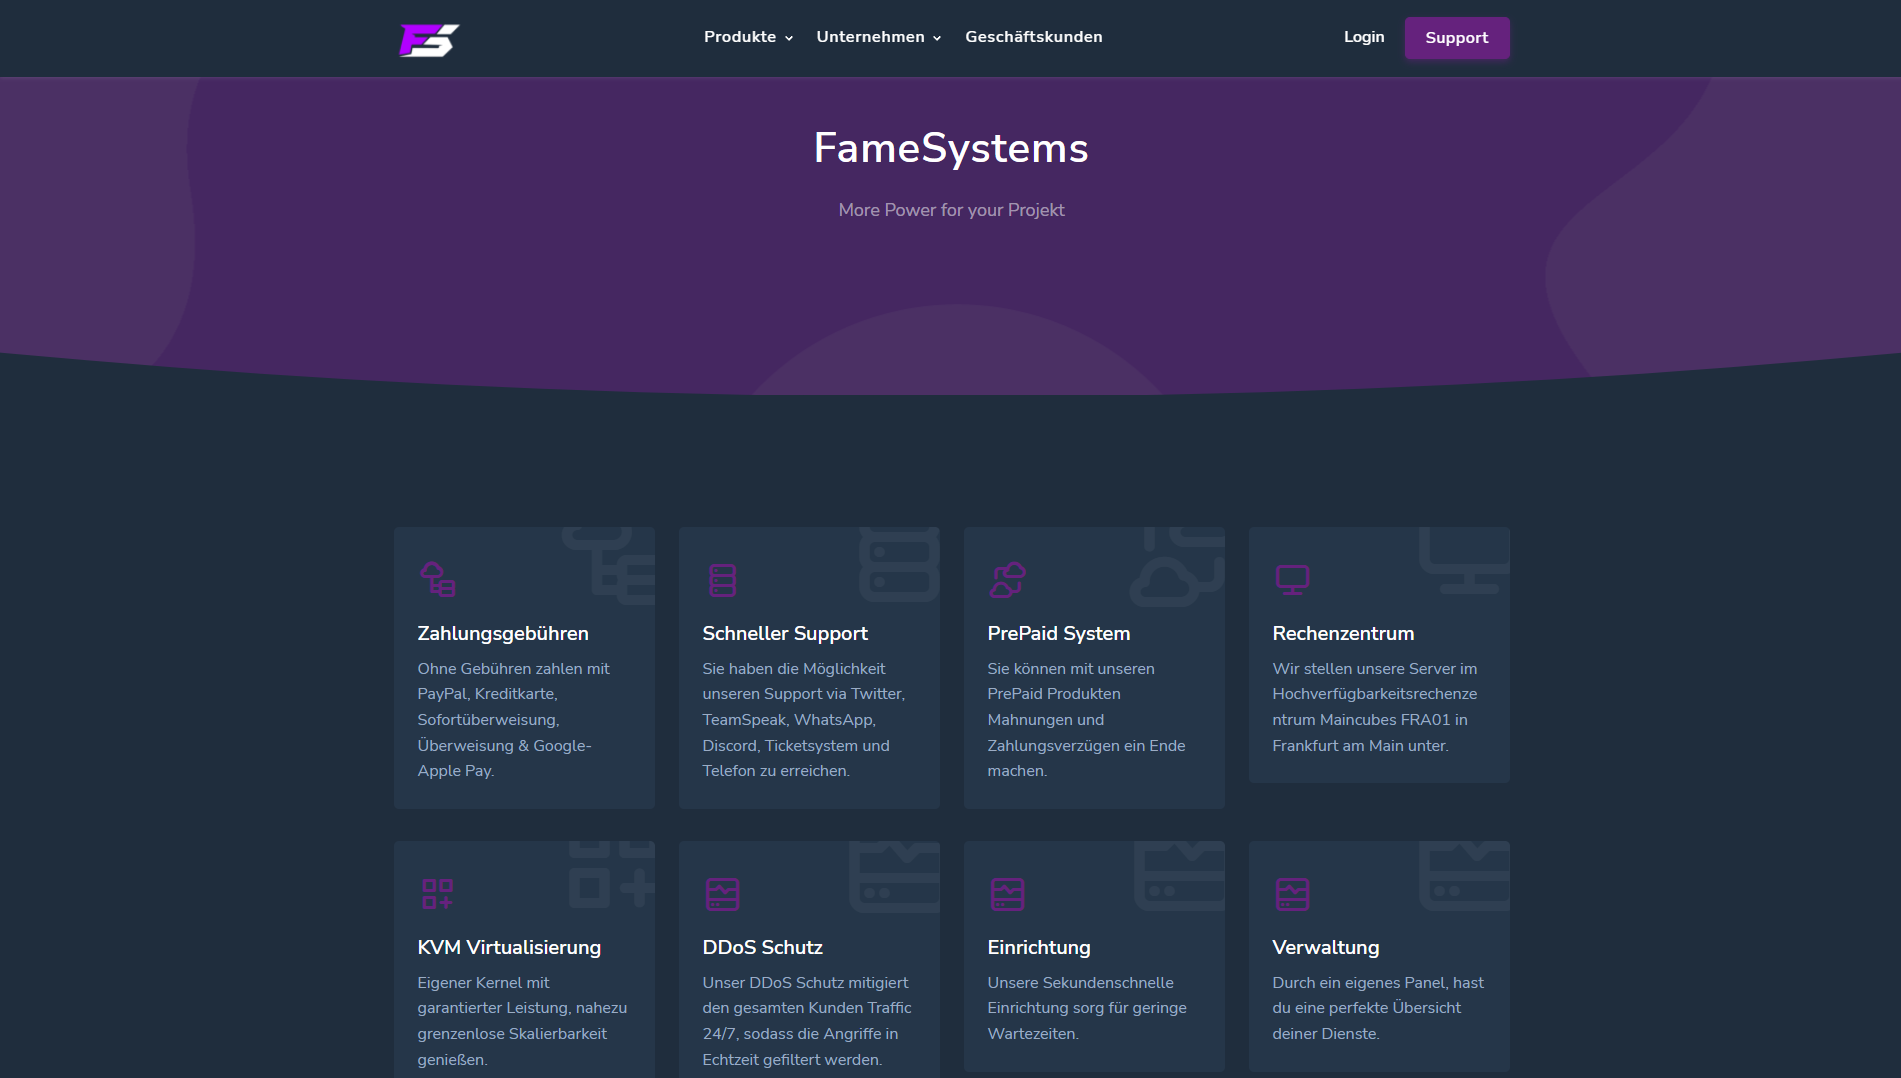Click text 'Eigener Kernel mit'
Viewport: 1901px width, 1078px height.
pos(483,983)
